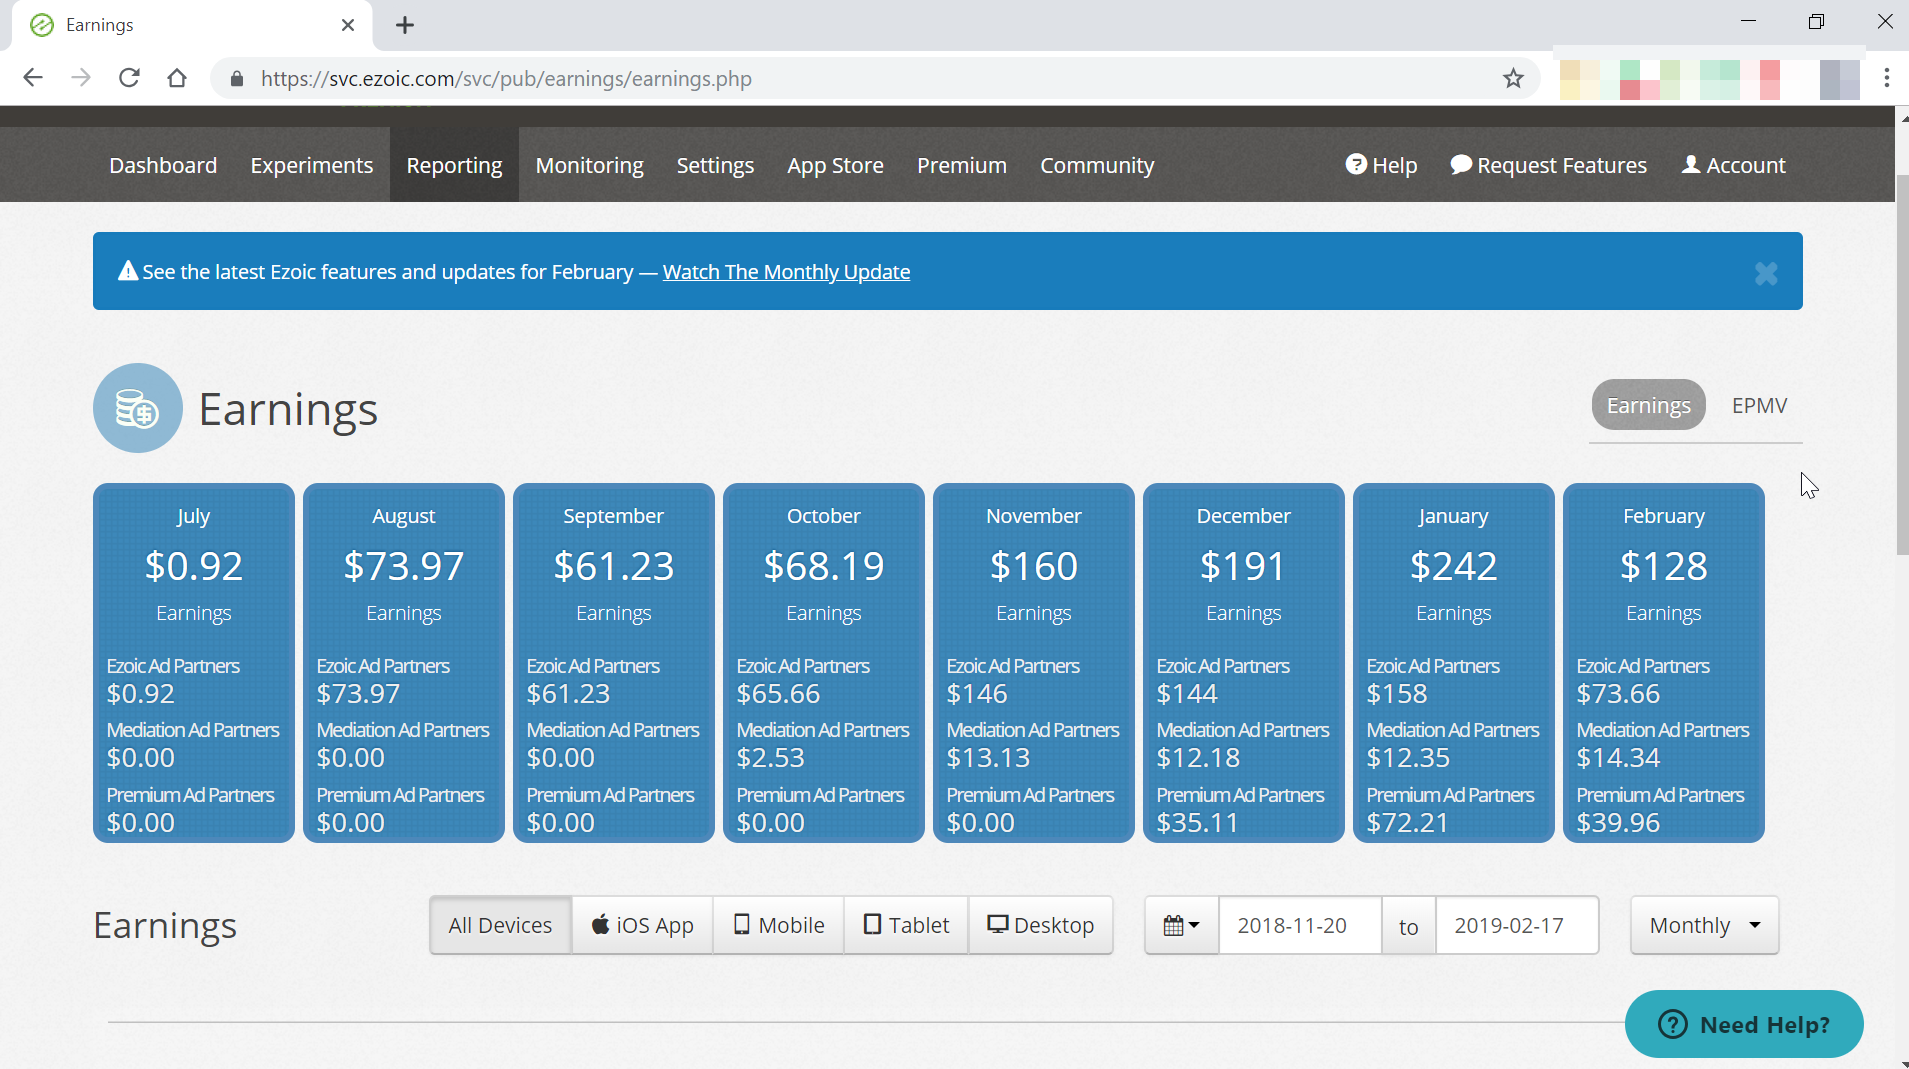Open the App Store menu
The image size is (1909, 1069).
point(835,165)
